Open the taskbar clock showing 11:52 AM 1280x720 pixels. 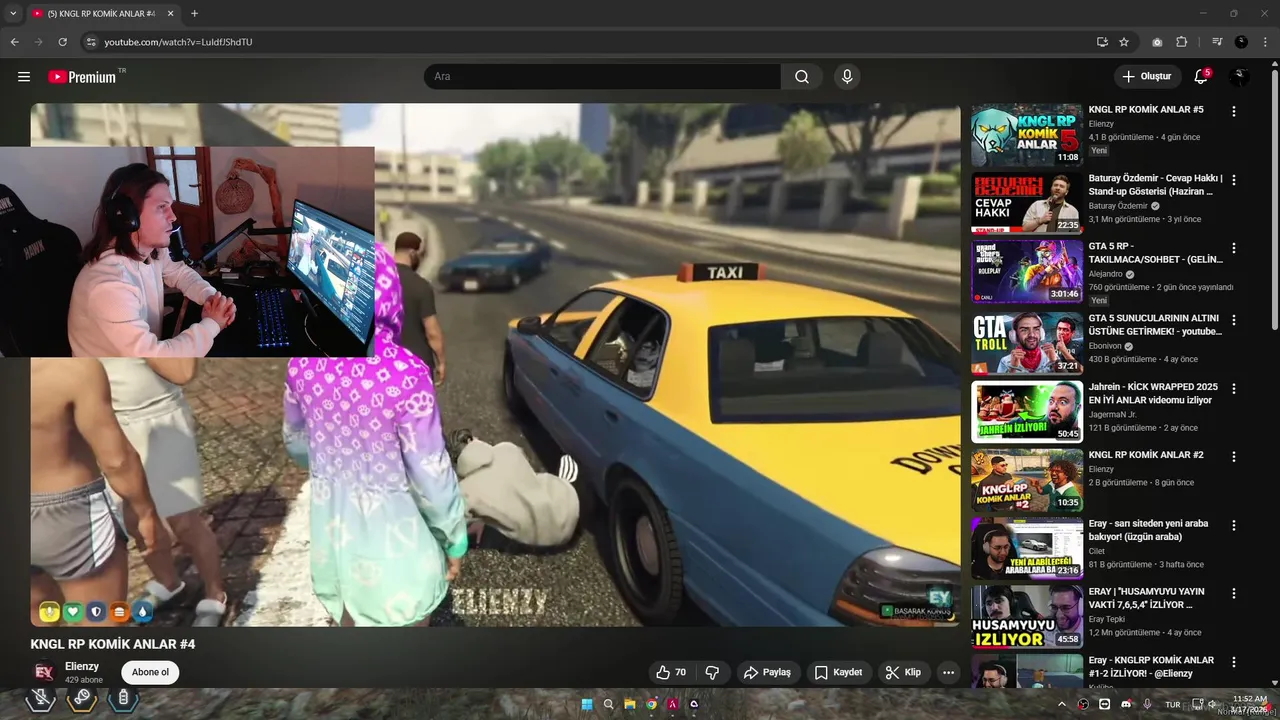pyautogui.click(x=1249, y=704)
